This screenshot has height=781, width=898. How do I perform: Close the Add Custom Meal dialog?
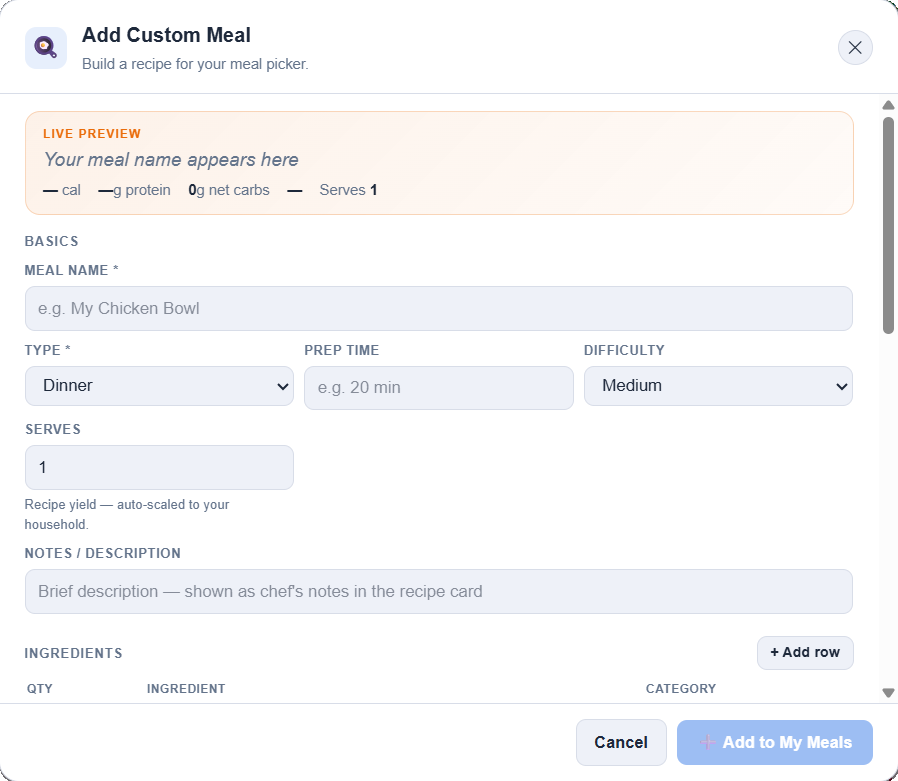pos(855,47)
